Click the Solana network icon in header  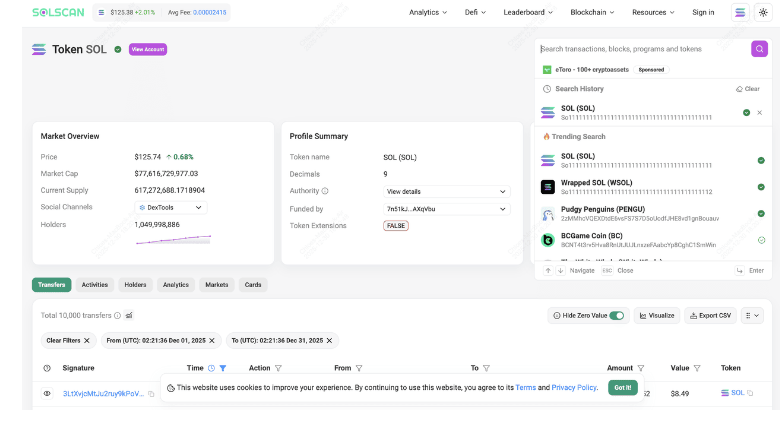point(740,12)
